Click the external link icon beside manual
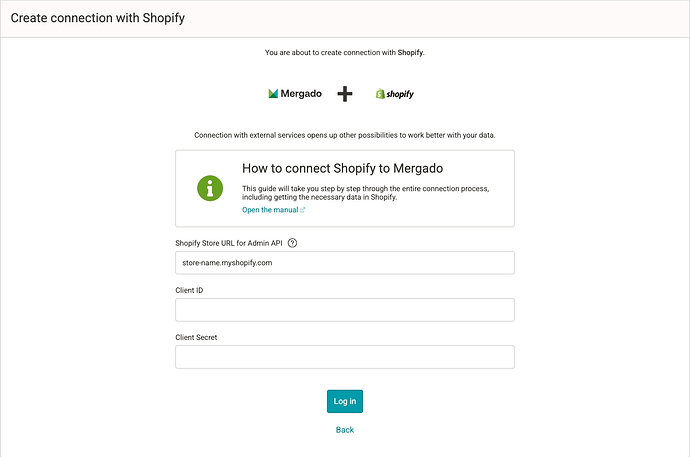 tap(302, 210)
